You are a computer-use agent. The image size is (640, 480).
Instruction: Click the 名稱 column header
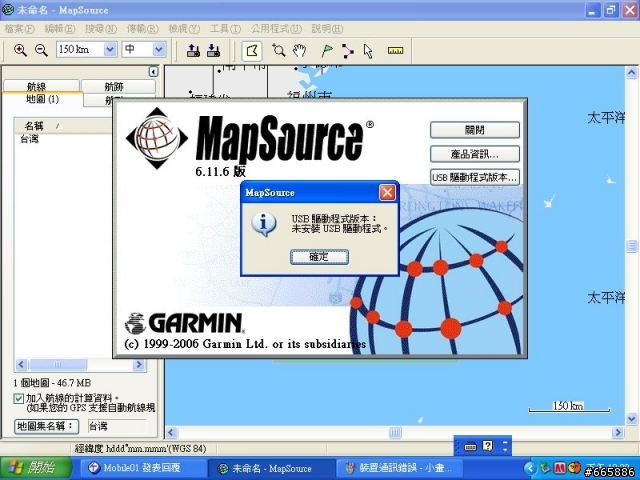pyautogui.click(x=62, y=126)
